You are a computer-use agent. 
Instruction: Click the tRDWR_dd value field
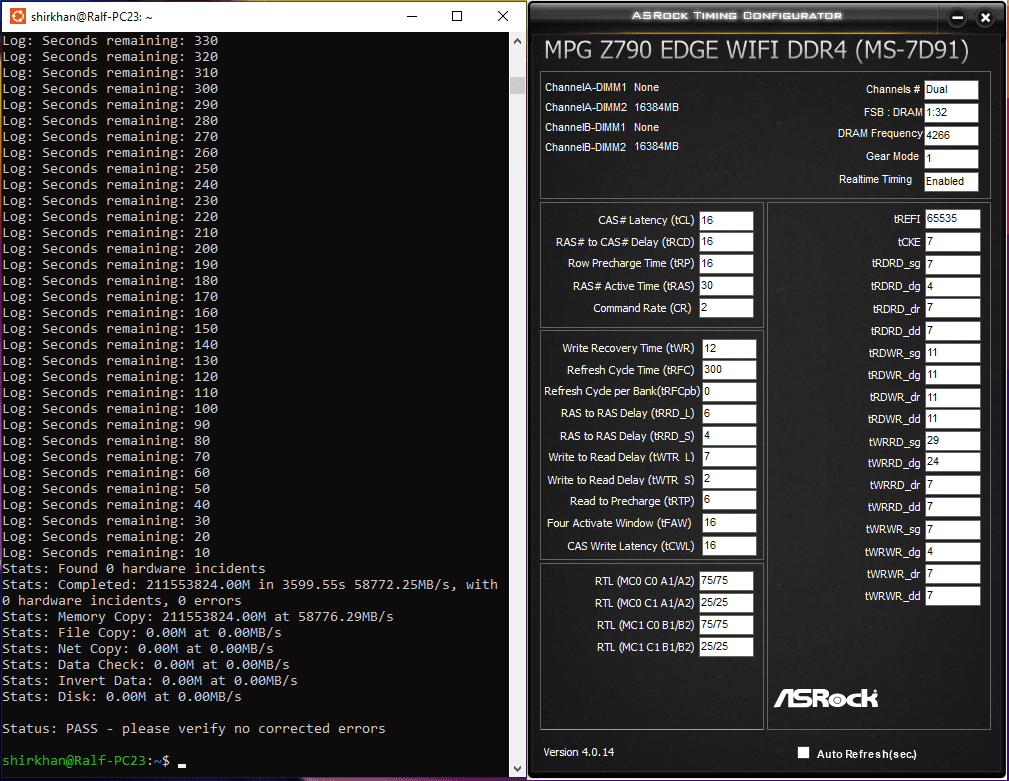[953, 419]
